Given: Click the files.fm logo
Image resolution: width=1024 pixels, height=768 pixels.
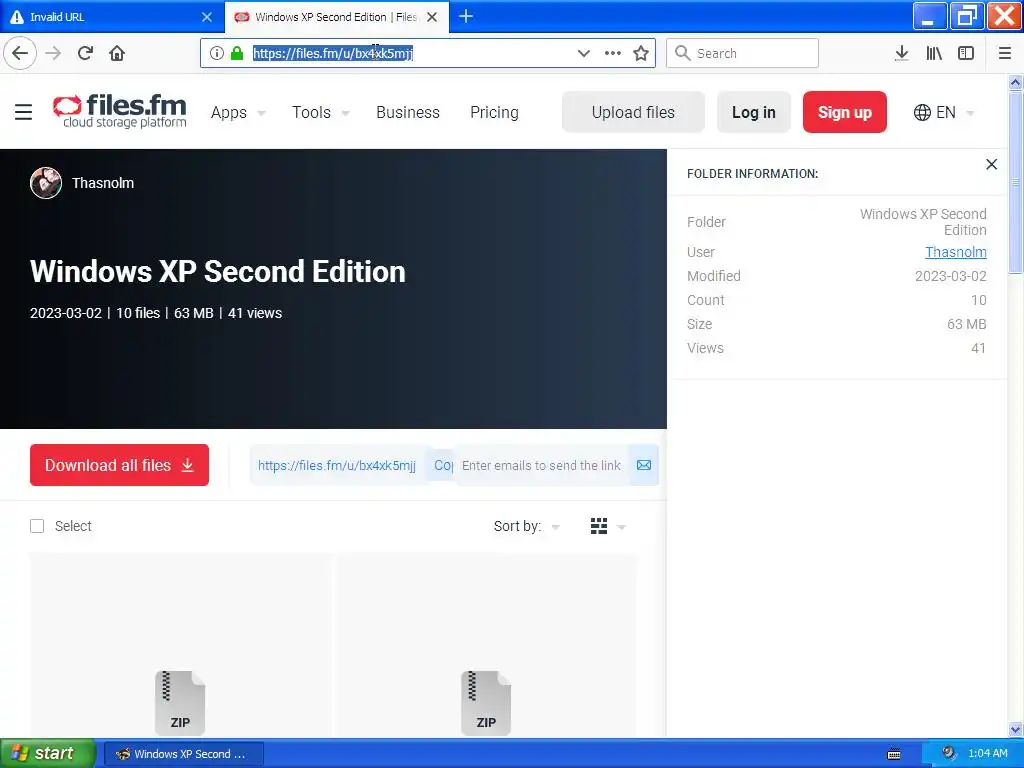Looking at the screenshot, I should point(120,111).
